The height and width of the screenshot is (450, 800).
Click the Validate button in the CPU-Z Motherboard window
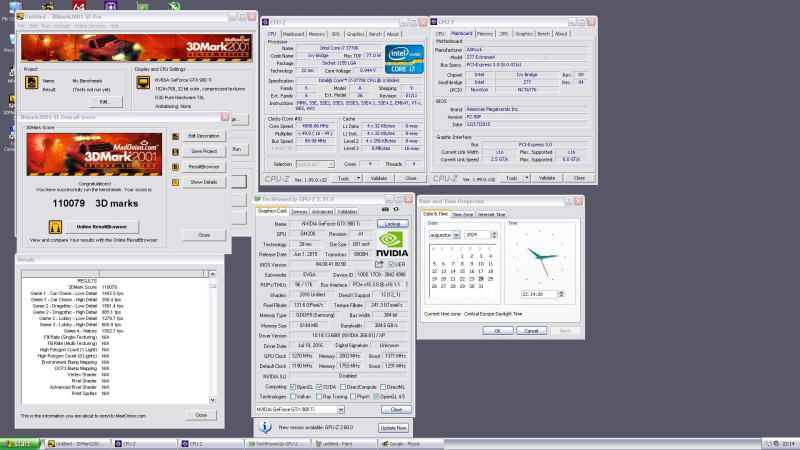[x=546, y=178]
